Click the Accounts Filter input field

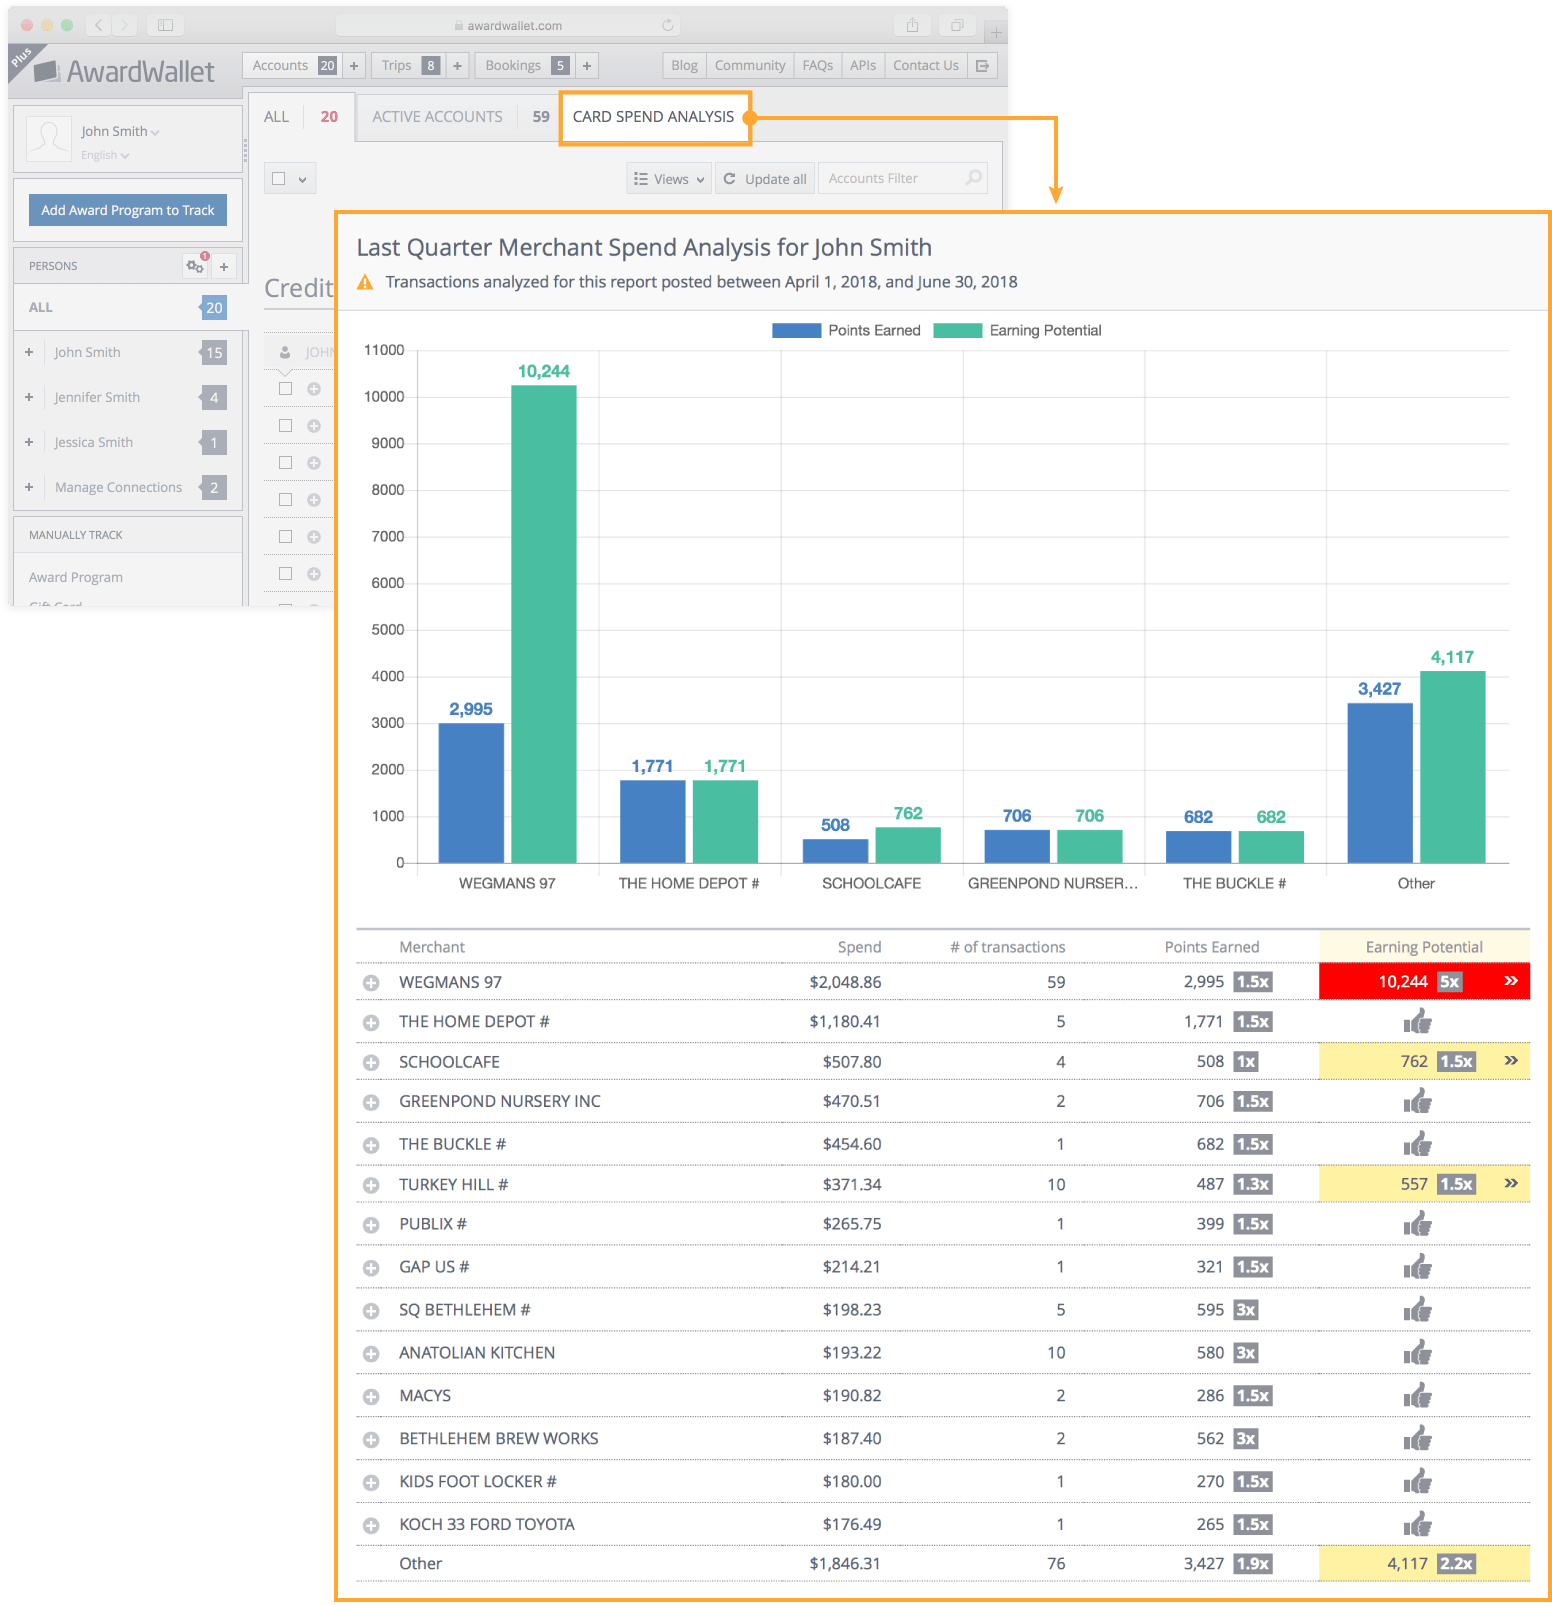902,179
